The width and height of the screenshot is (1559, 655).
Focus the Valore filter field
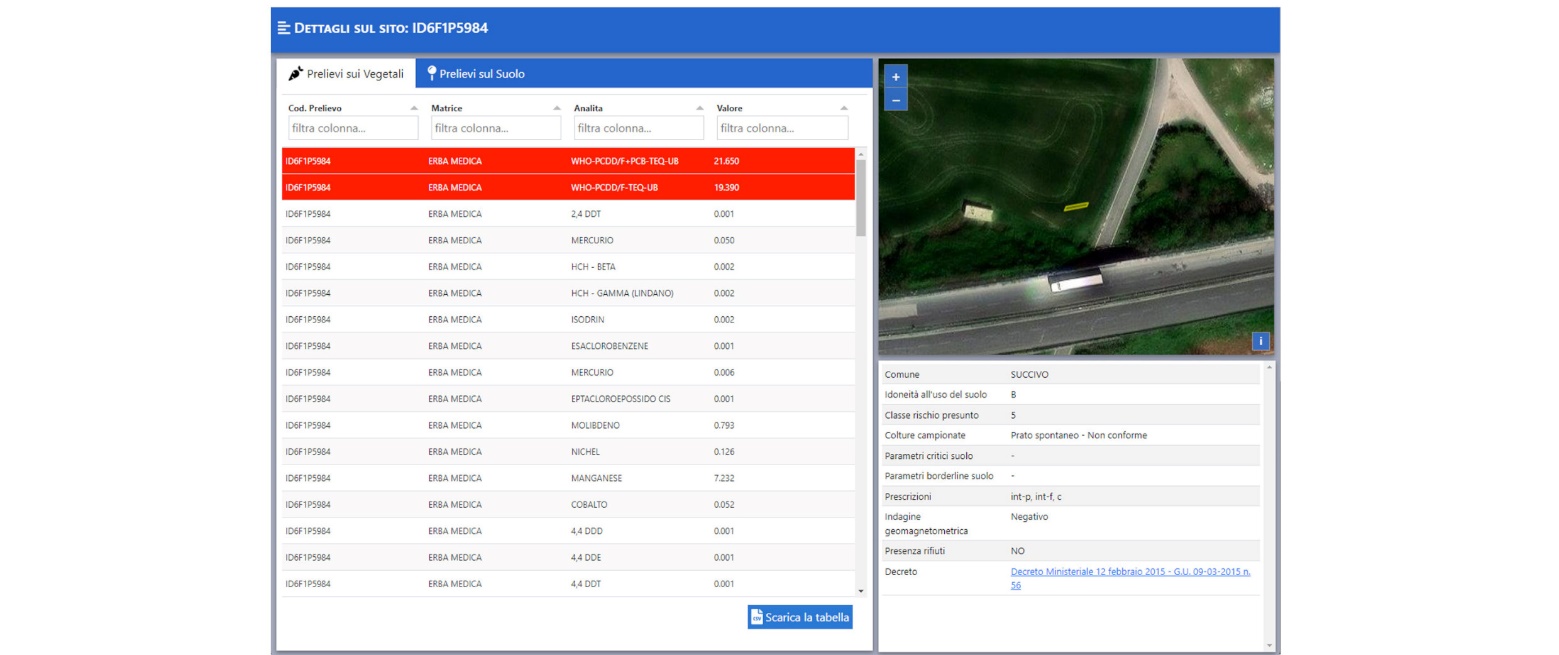click(782, 128)
